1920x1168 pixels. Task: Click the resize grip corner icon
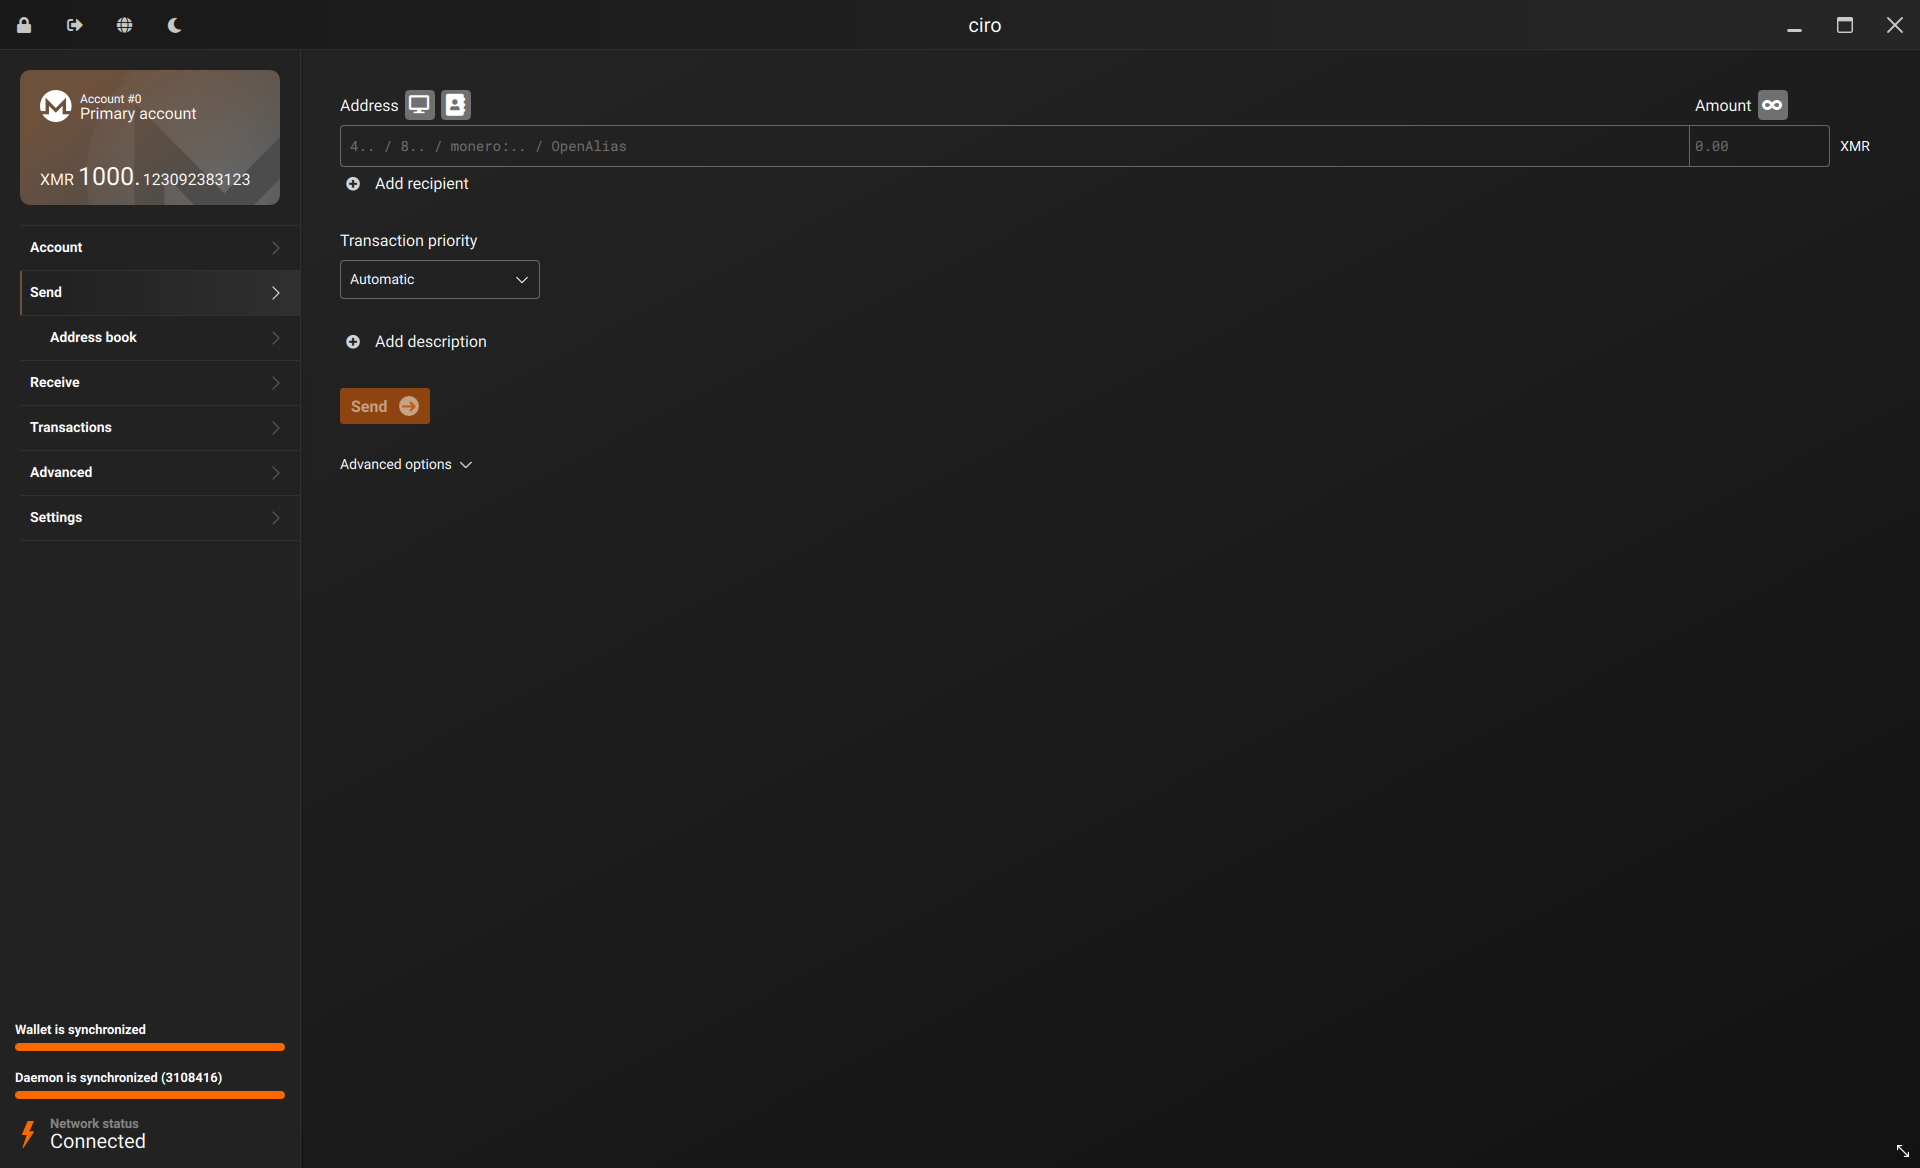[1902, 1151]
